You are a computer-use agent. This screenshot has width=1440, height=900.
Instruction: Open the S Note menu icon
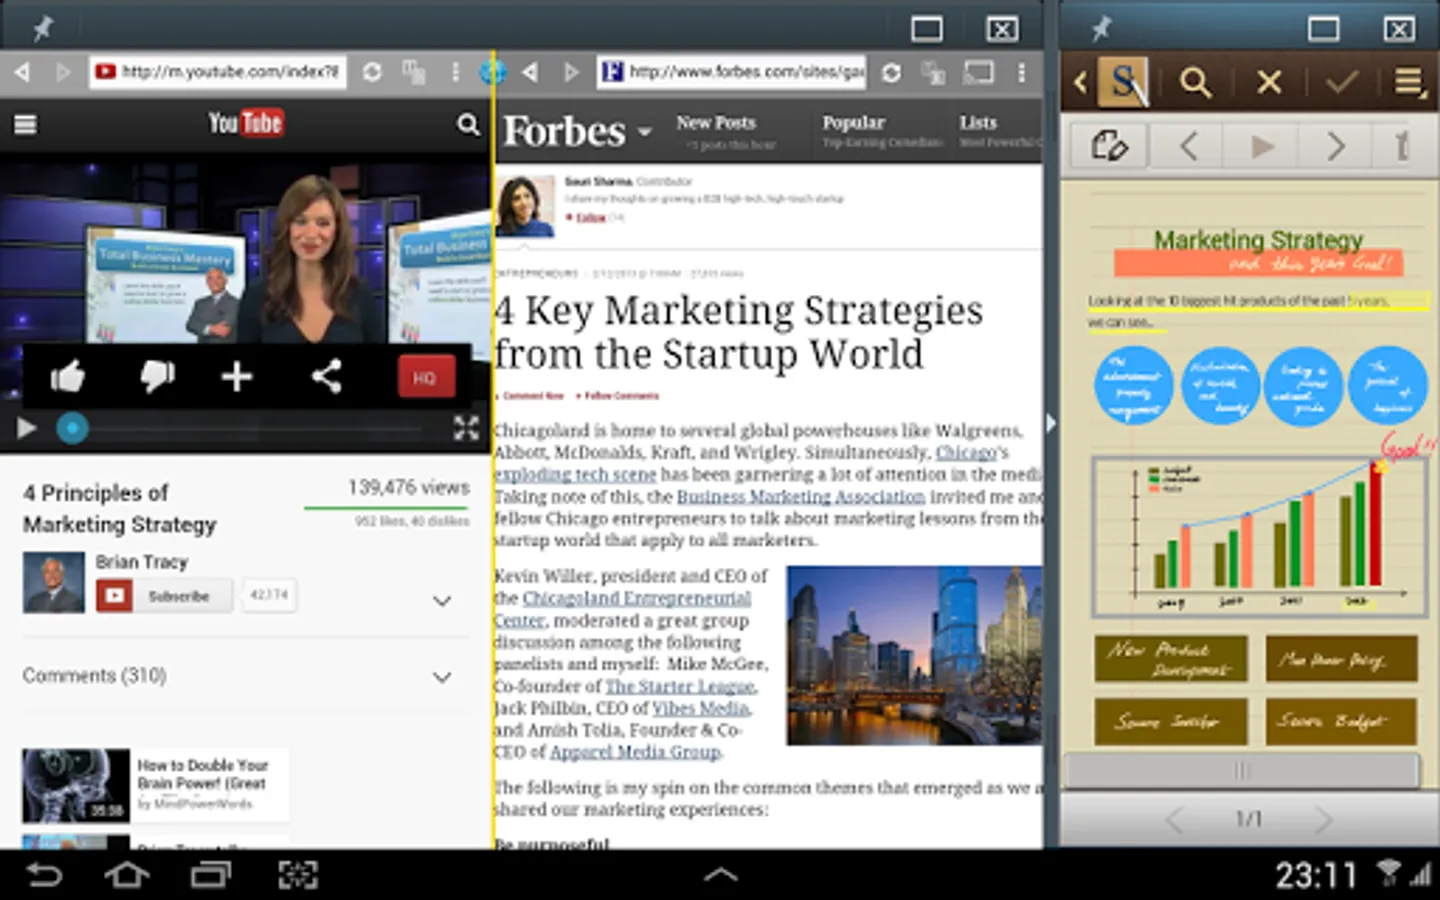(1410, 82)
